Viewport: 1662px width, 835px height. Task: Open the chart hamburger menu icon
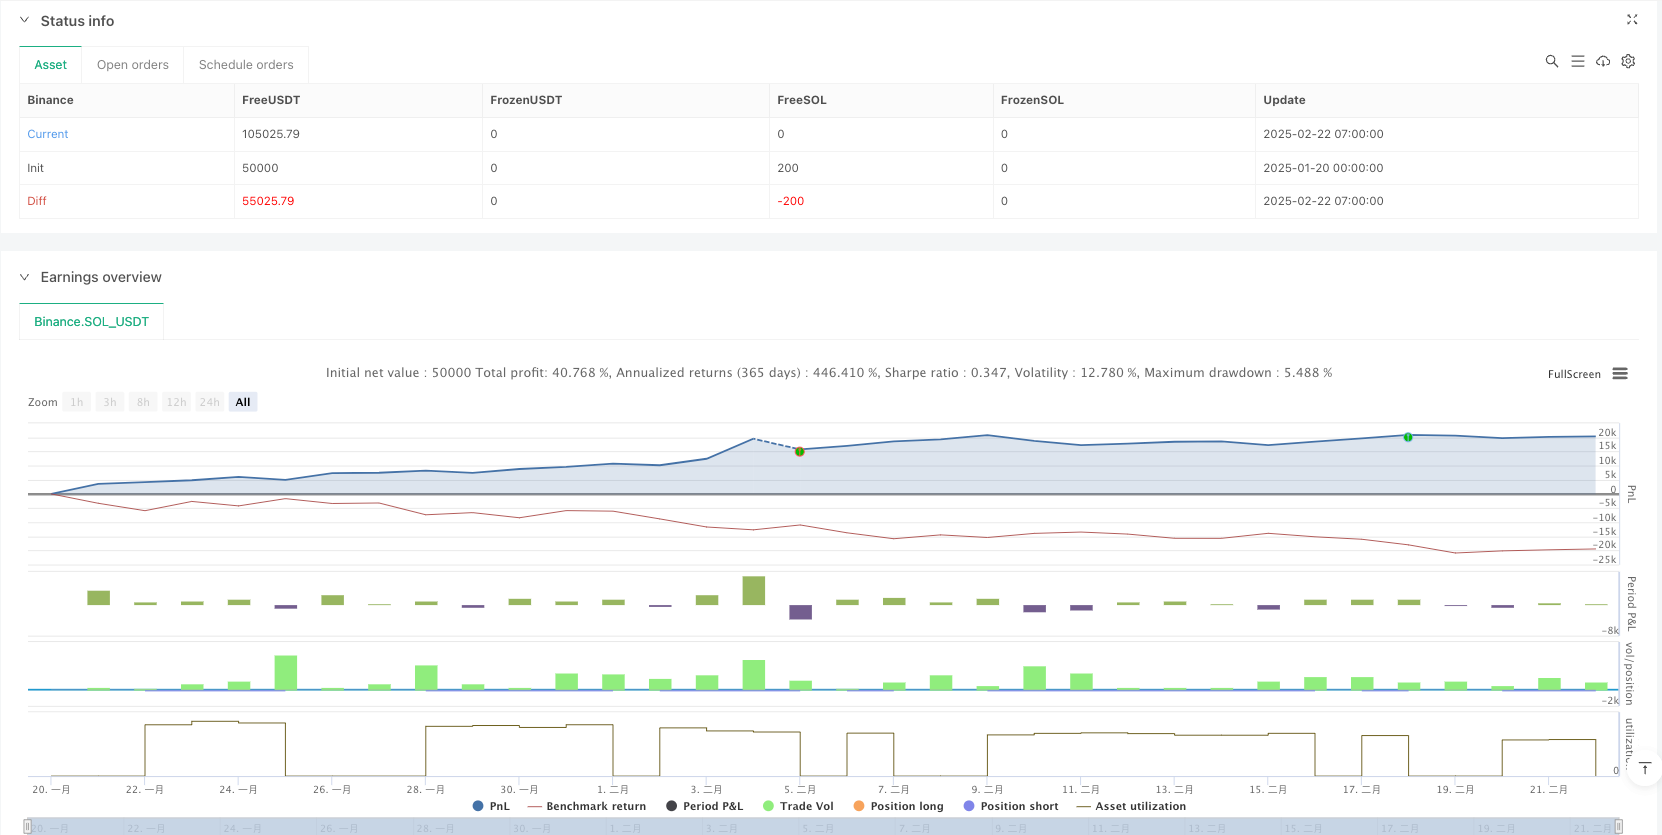coord(1620,373)
